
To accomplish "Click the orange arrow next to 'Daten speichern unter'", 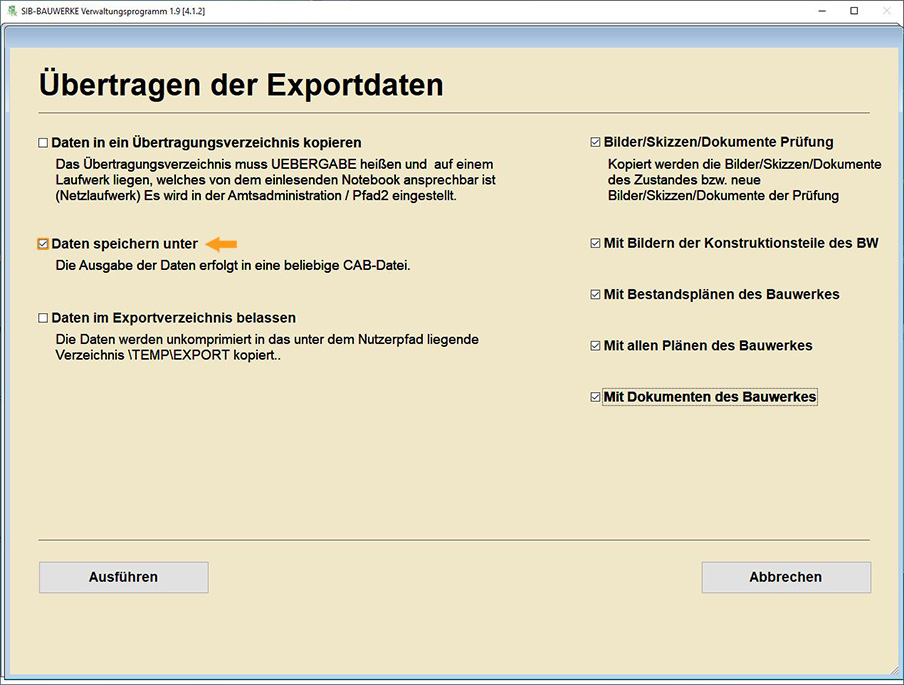I will point(221,244).
